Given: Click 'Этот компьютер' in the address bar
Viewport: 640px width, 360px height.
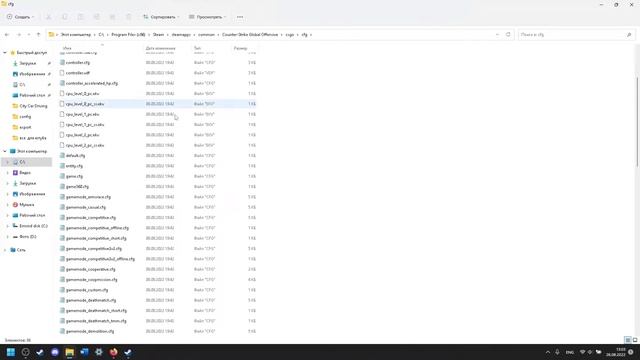Looking at the screenshot, I should click(76, 35).
